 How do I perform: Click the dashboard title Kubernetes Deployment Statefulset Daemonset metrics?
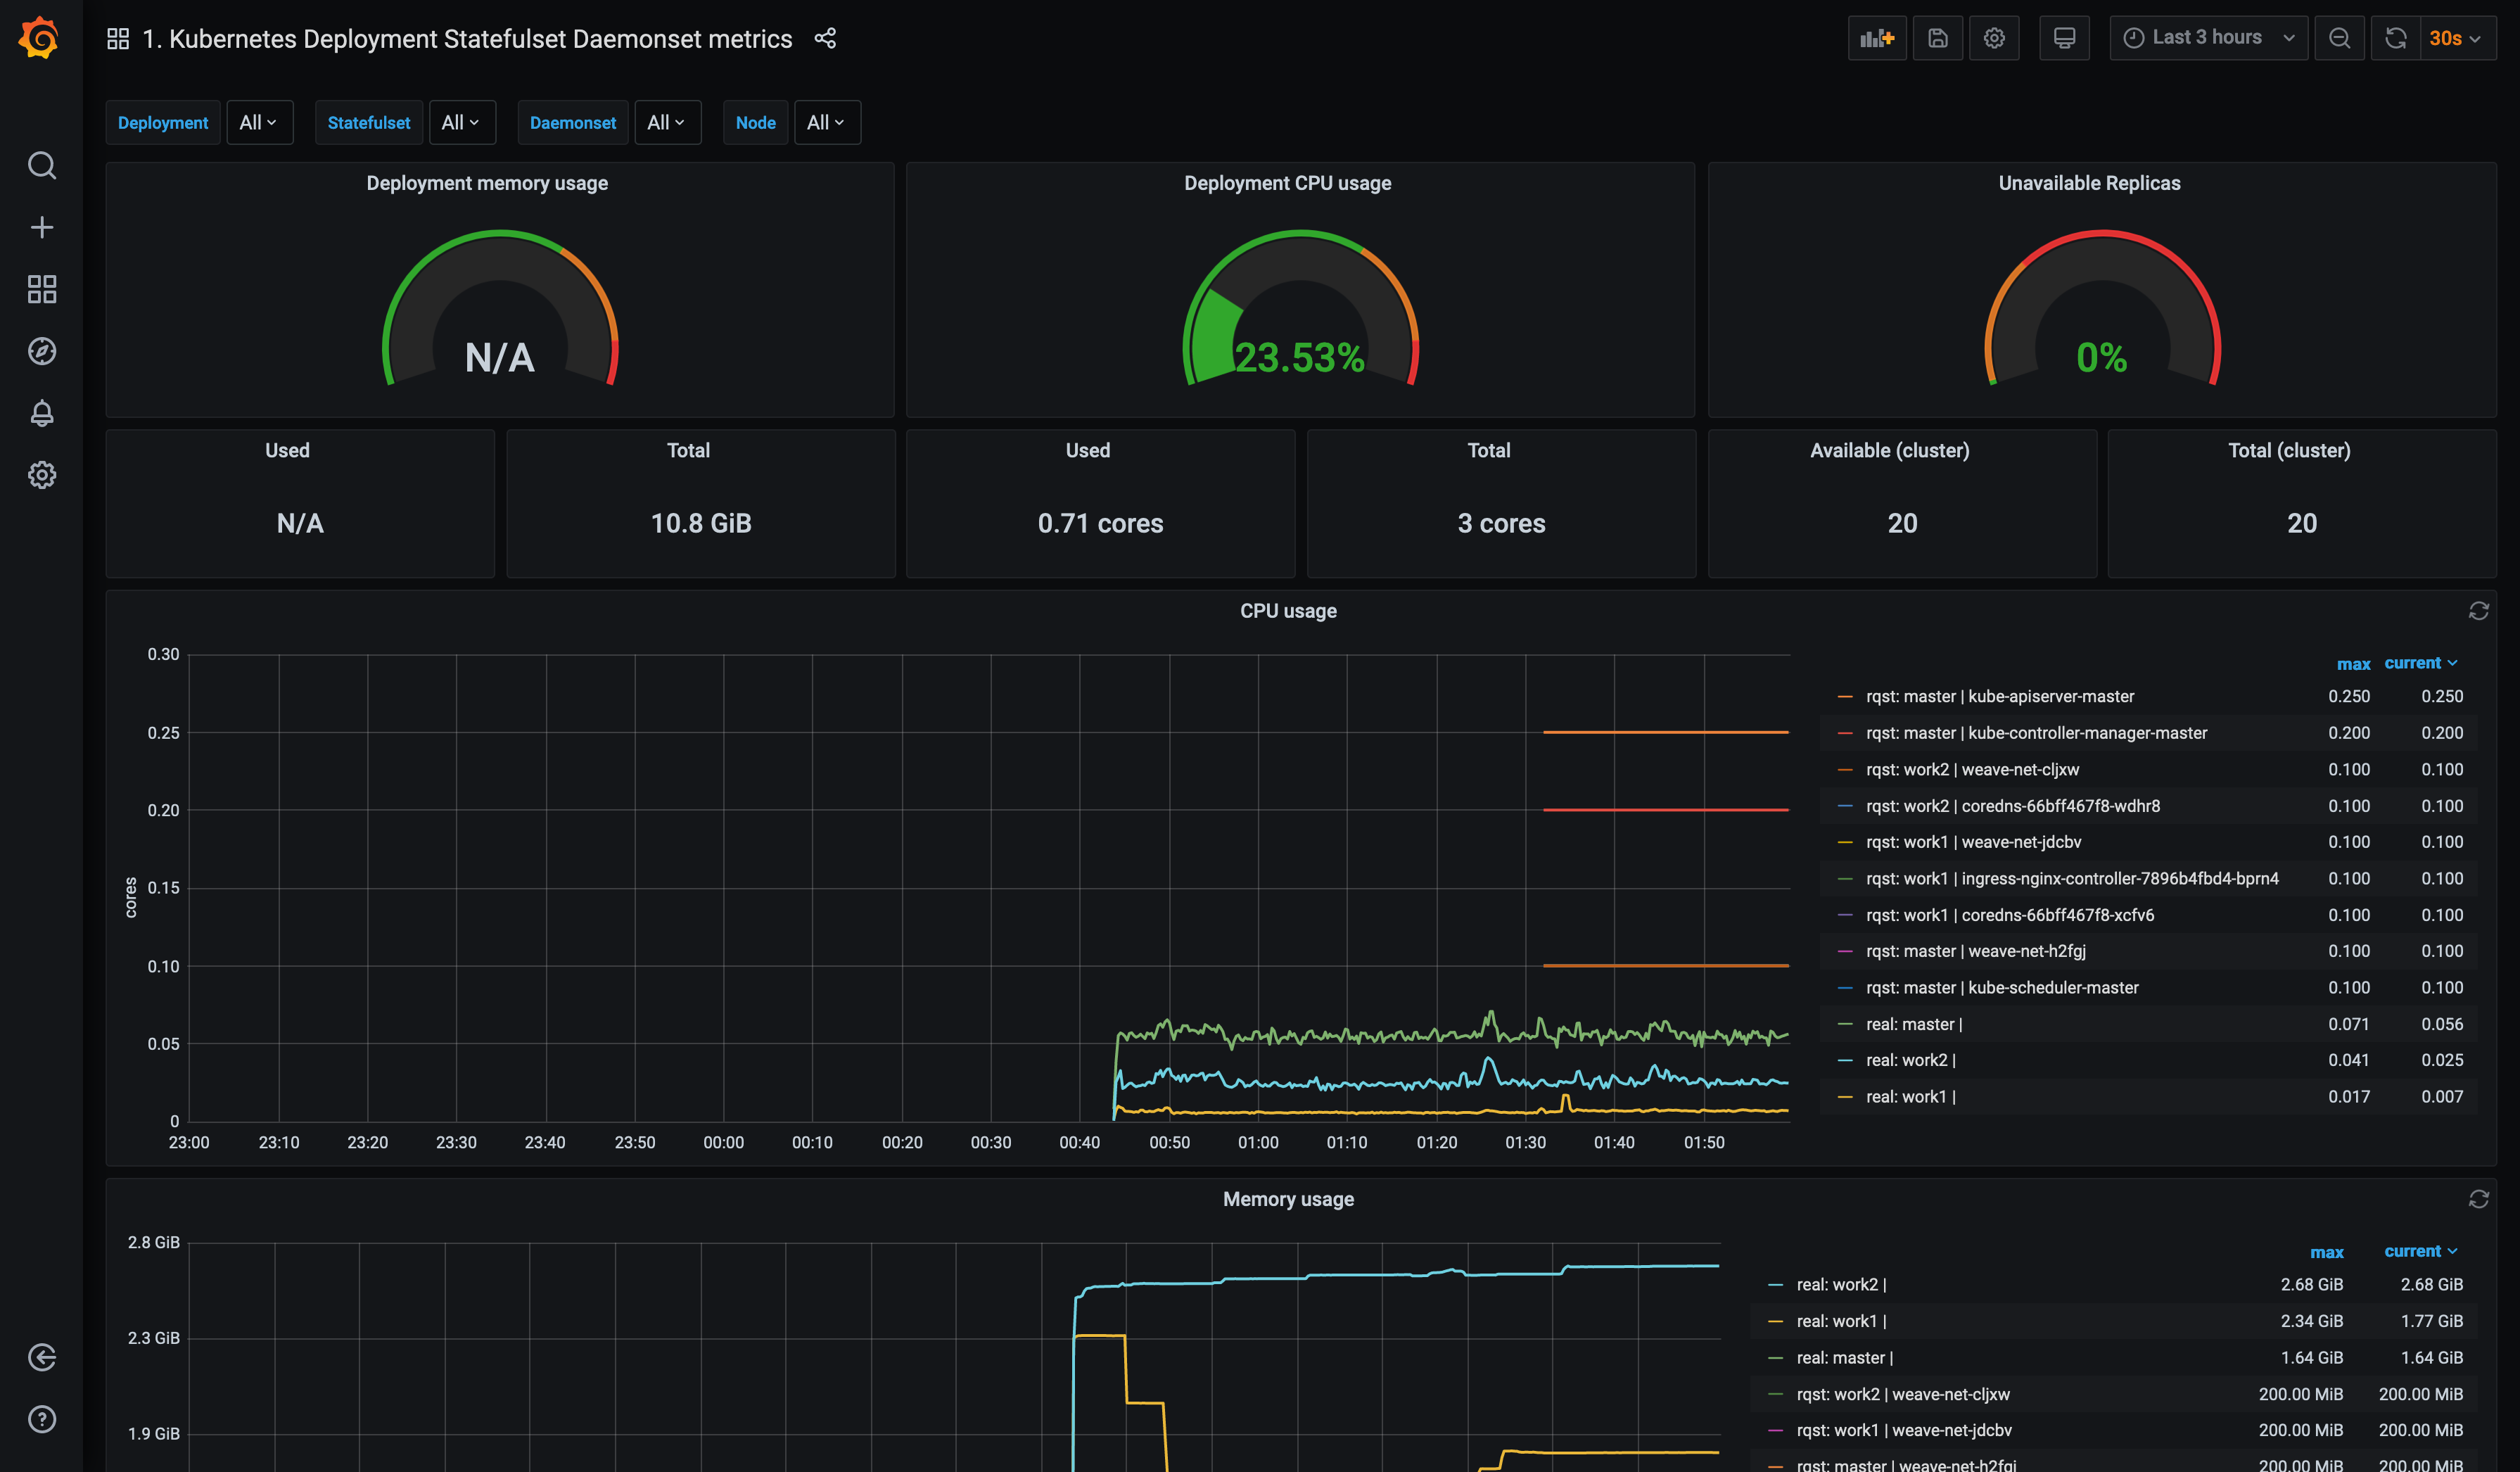tap(467, 39)
